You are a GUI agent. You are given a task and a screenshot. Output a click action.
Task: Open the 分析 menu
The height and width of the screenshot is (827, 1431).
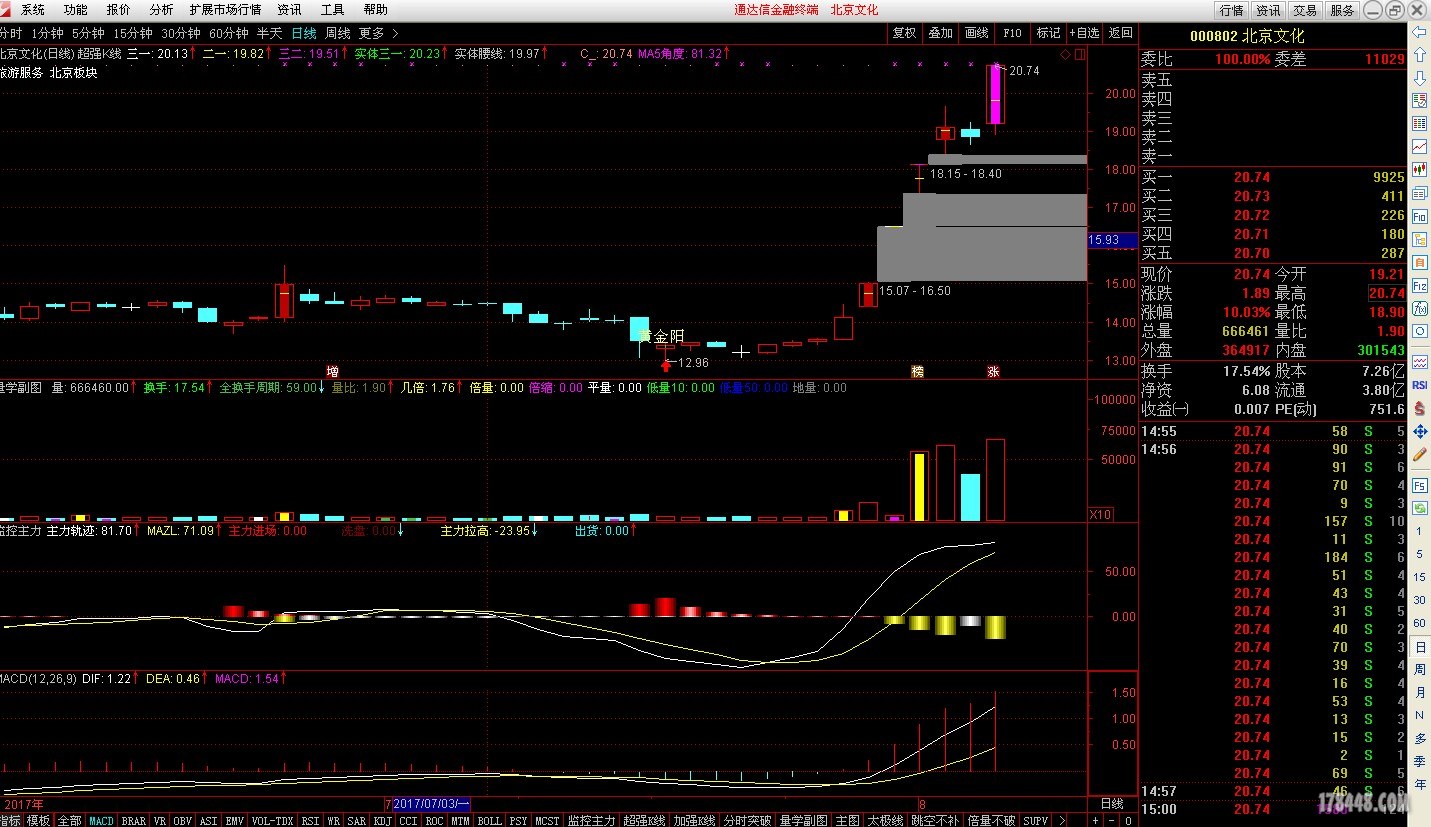161,10
